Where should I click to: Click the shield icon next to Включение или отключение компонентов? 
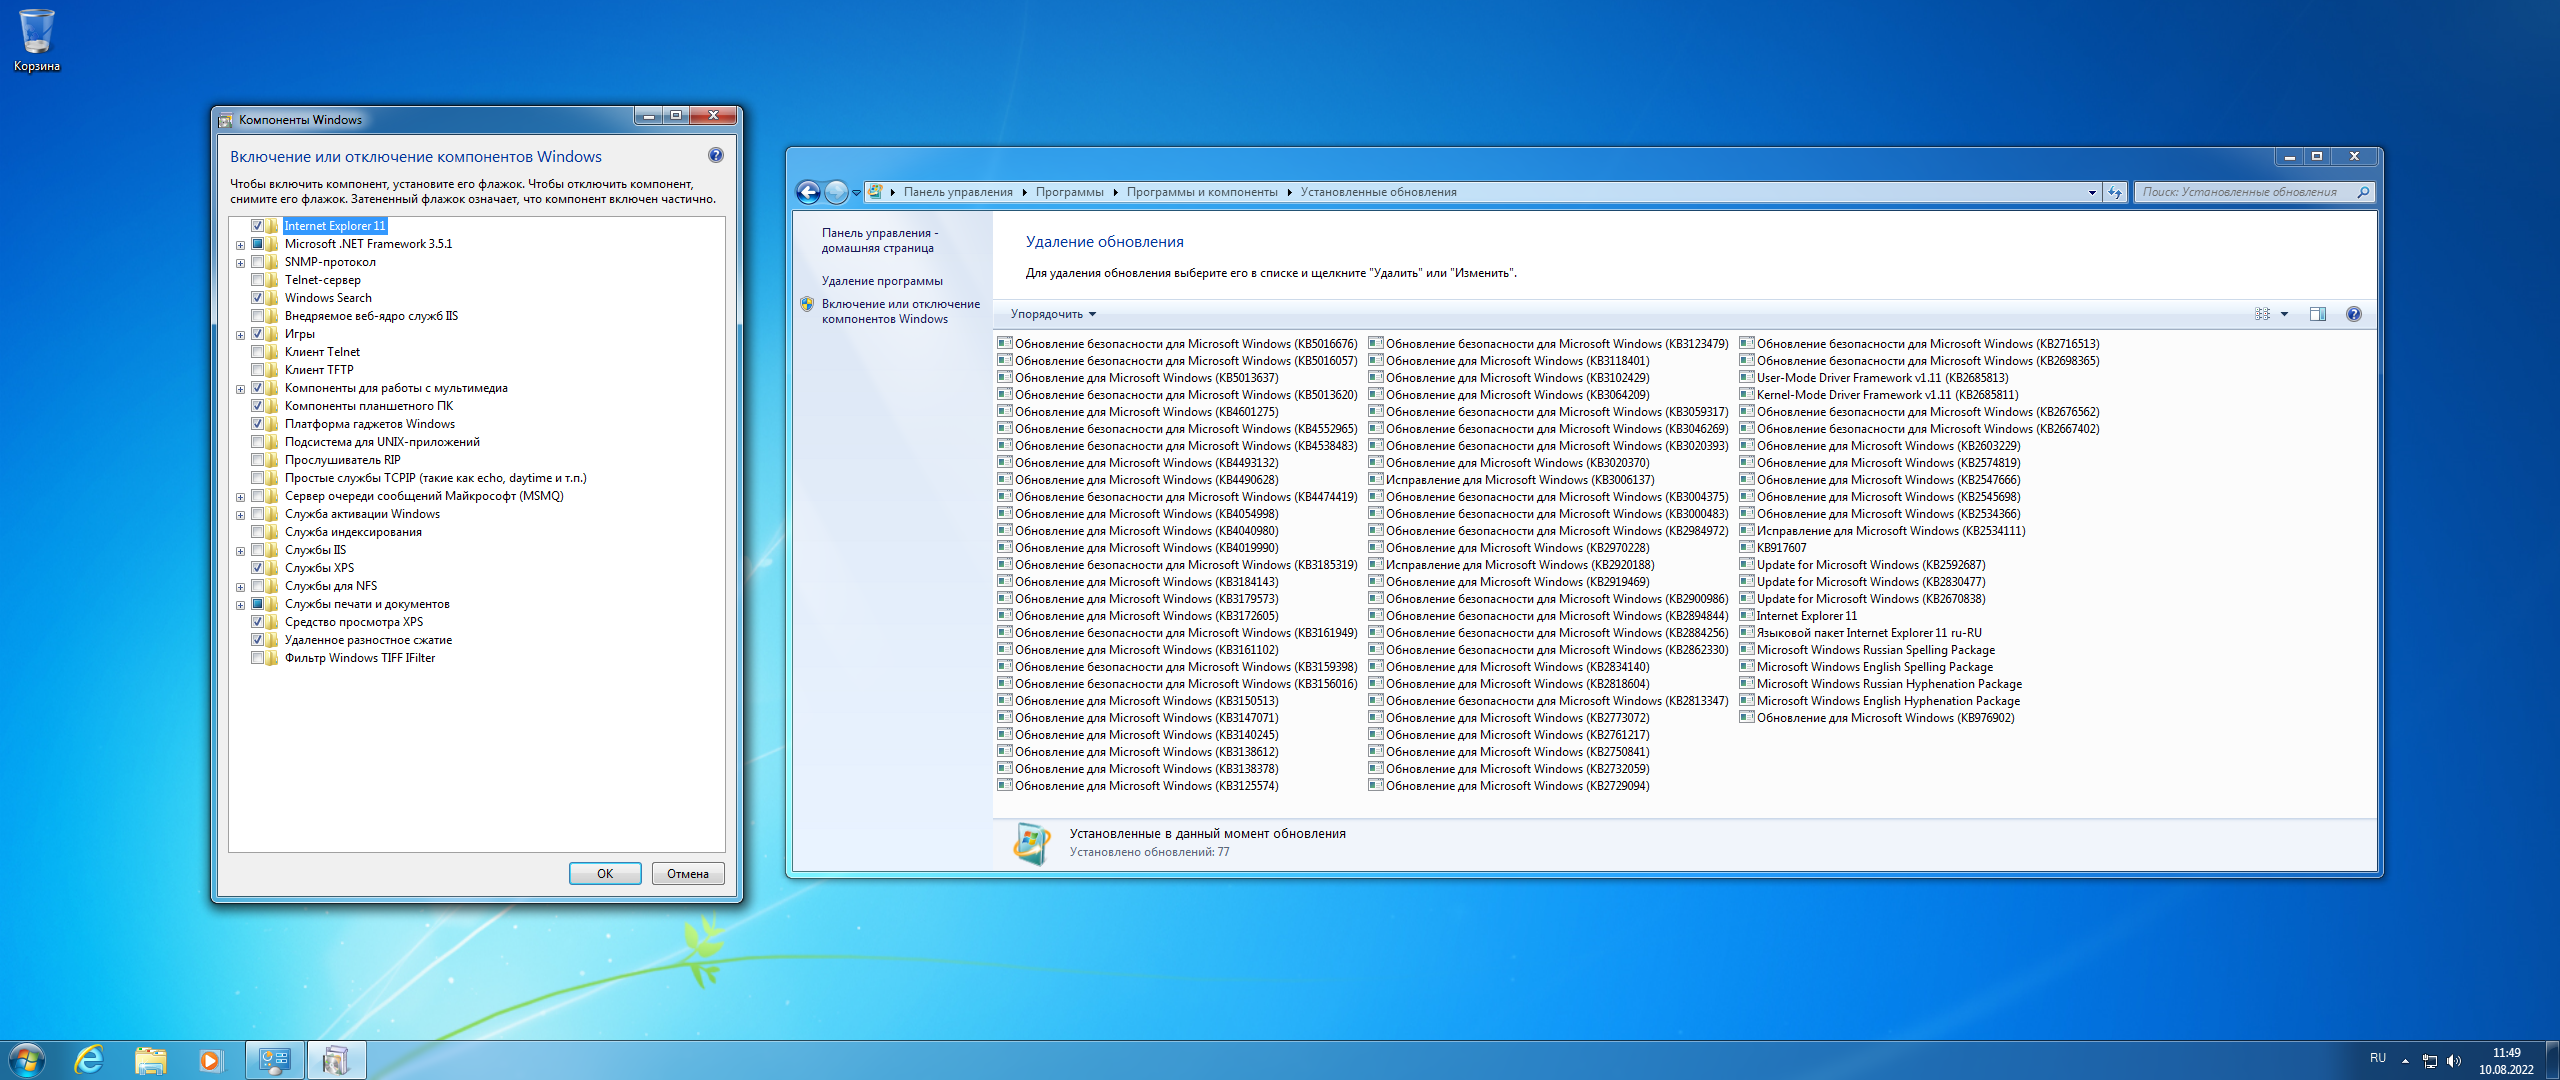[x=807, y=304]
